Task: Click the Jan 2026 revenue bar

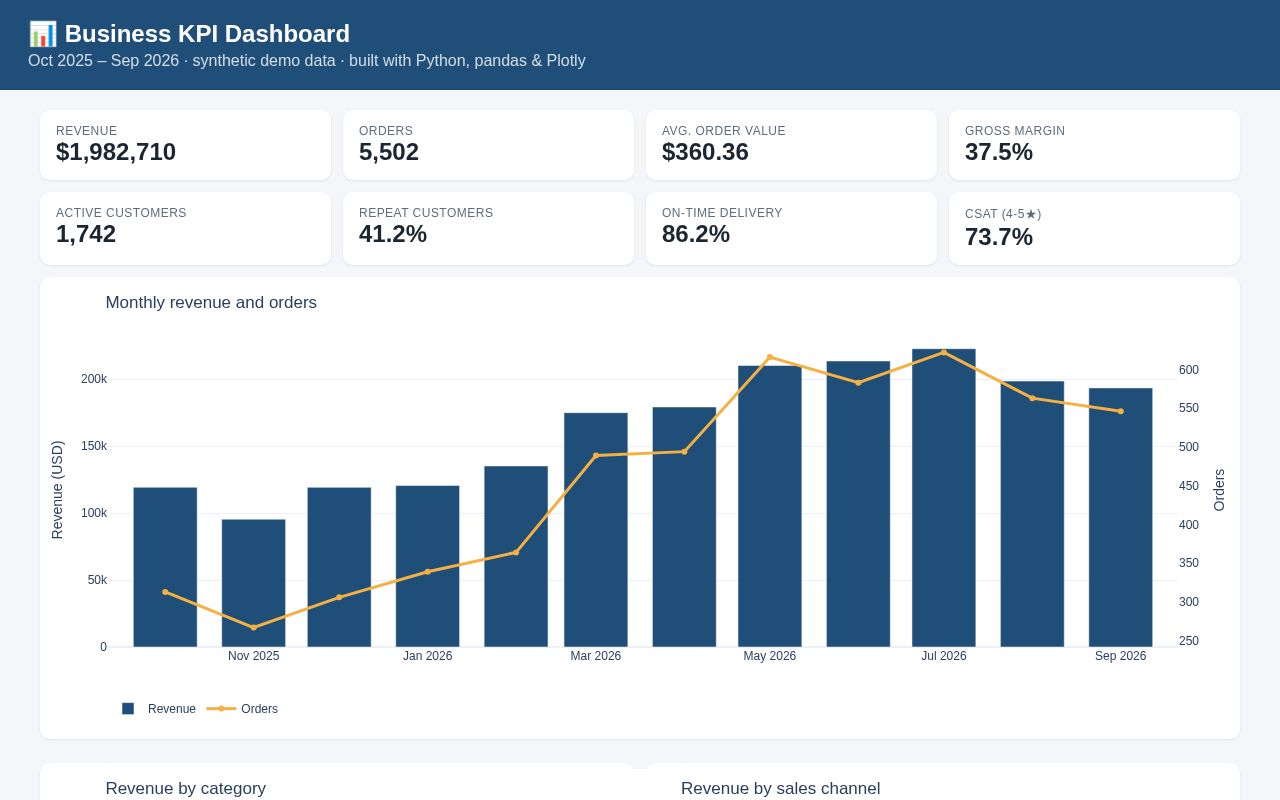Action: click(x=428, y=566)
